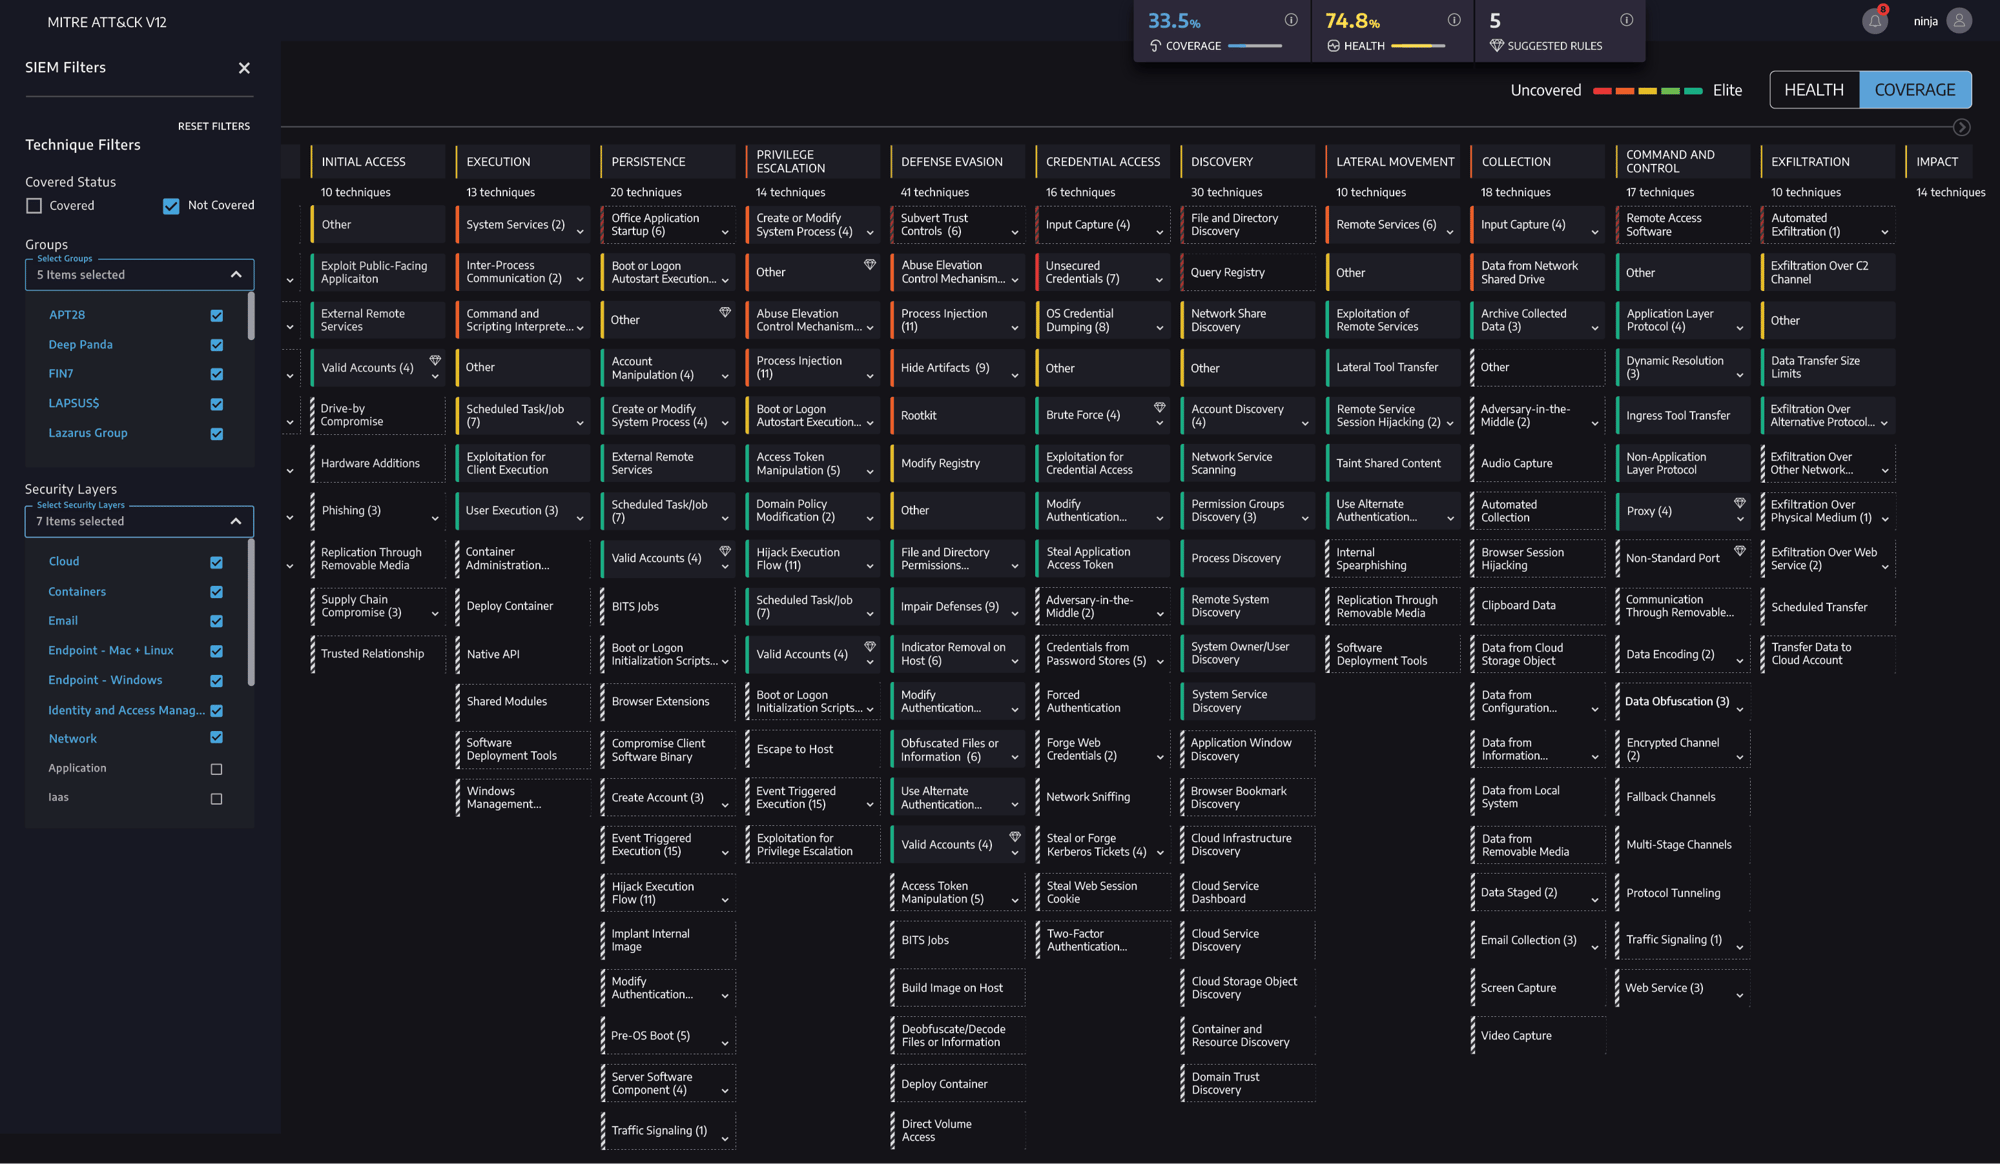Viewport: 2000px width, 1164px height.
Task: Click the red Uncovered legend swatch
Action: (x=1602, y=91)
